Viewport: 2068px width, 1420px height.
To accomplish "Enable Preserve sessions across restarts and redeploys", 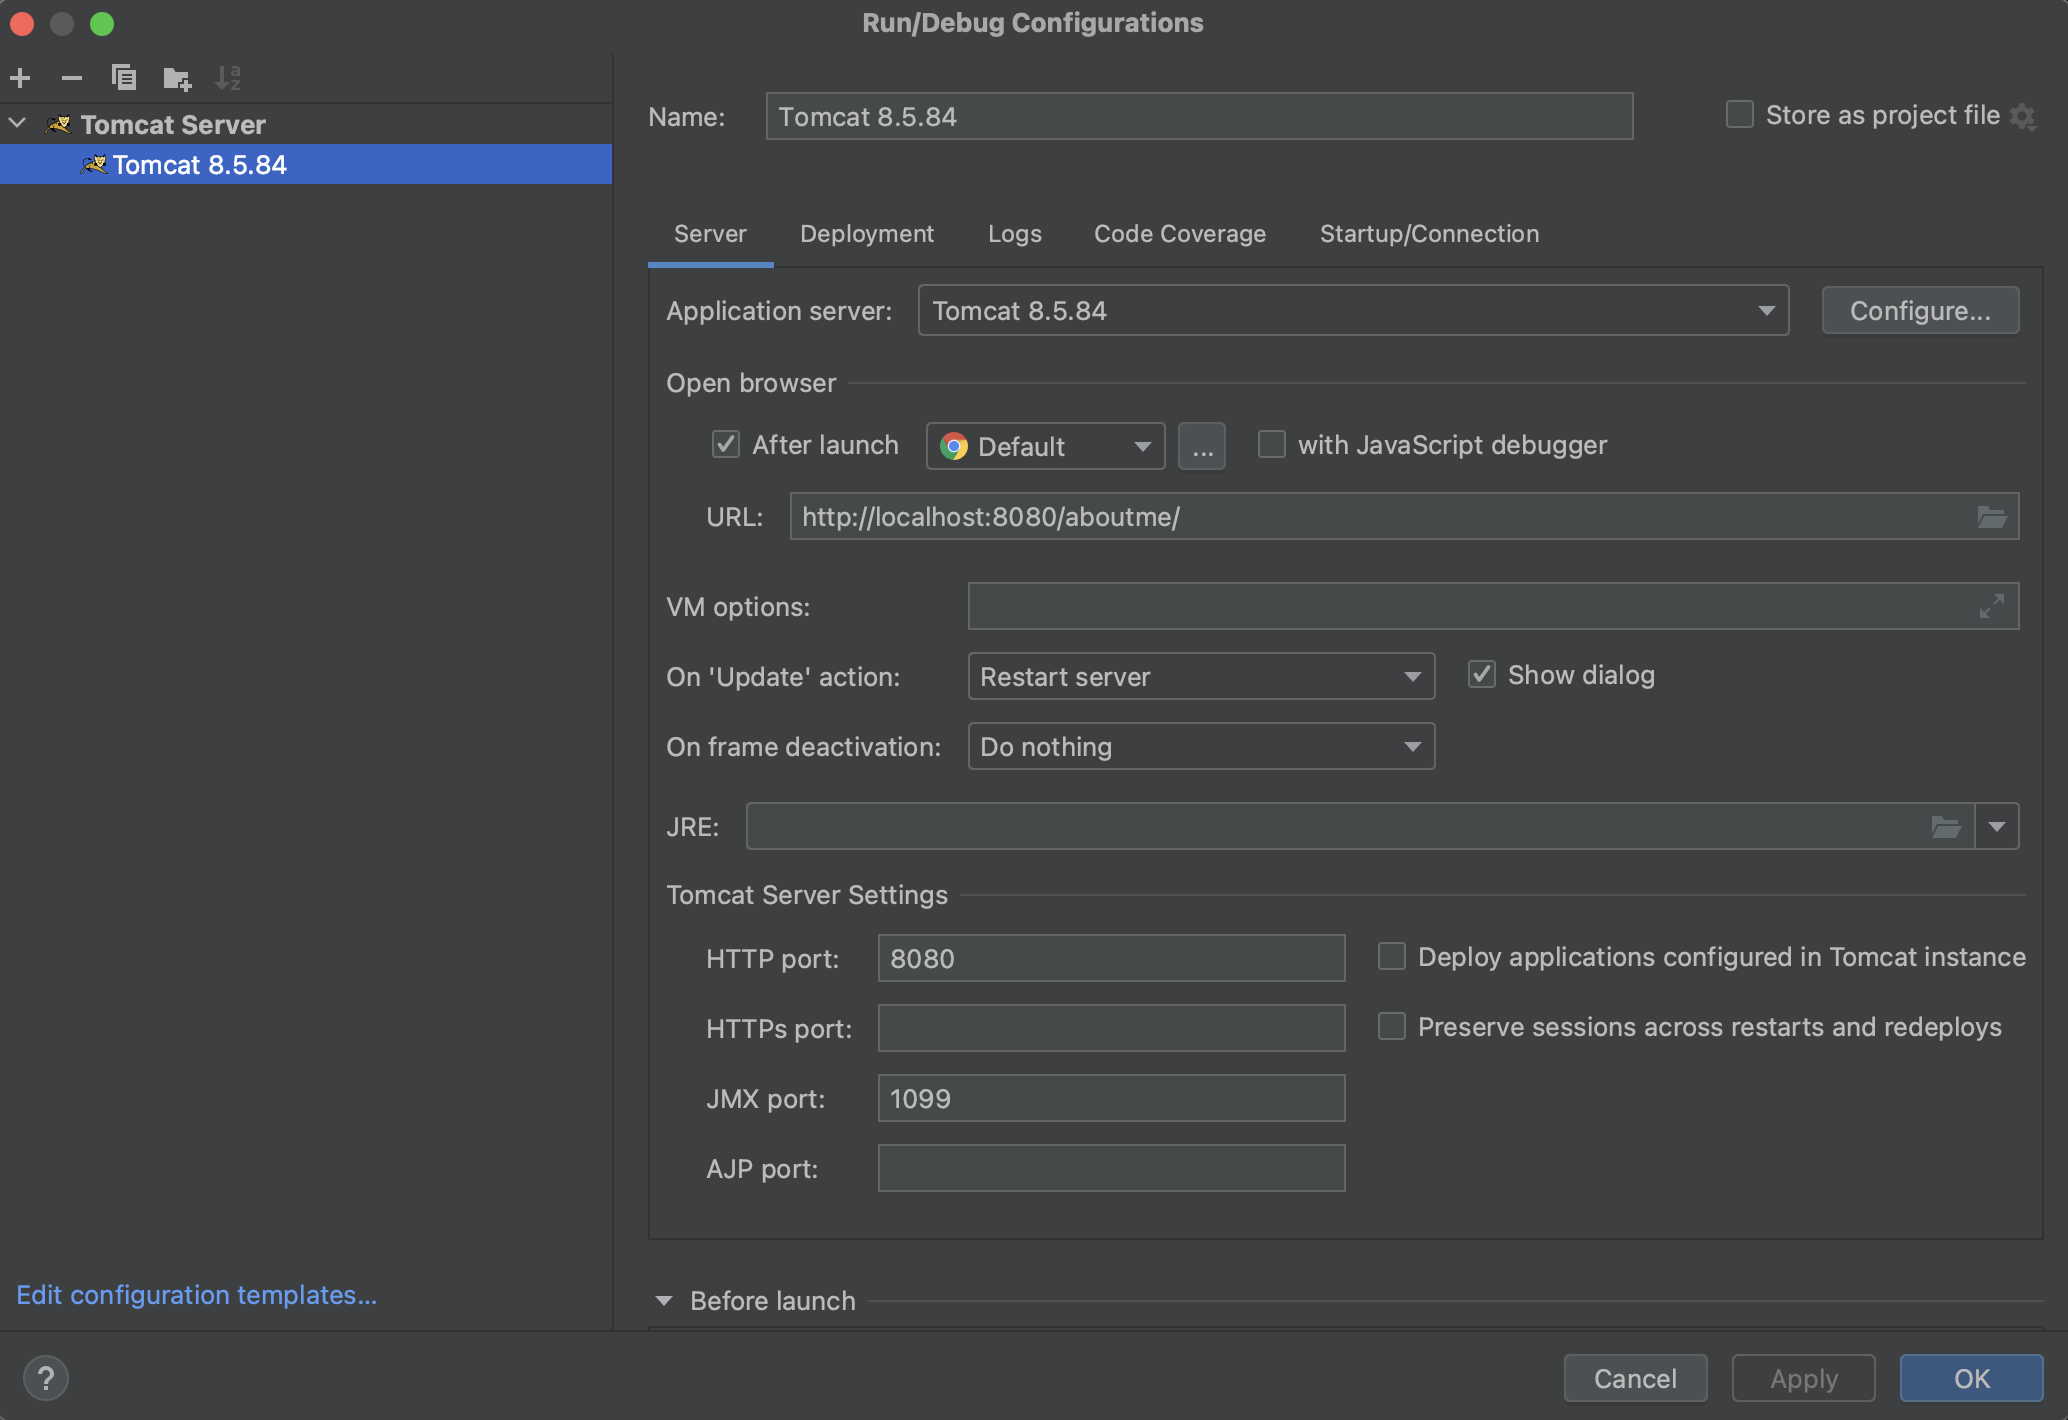I will pyautogui.click(x=1392, y=1026).
